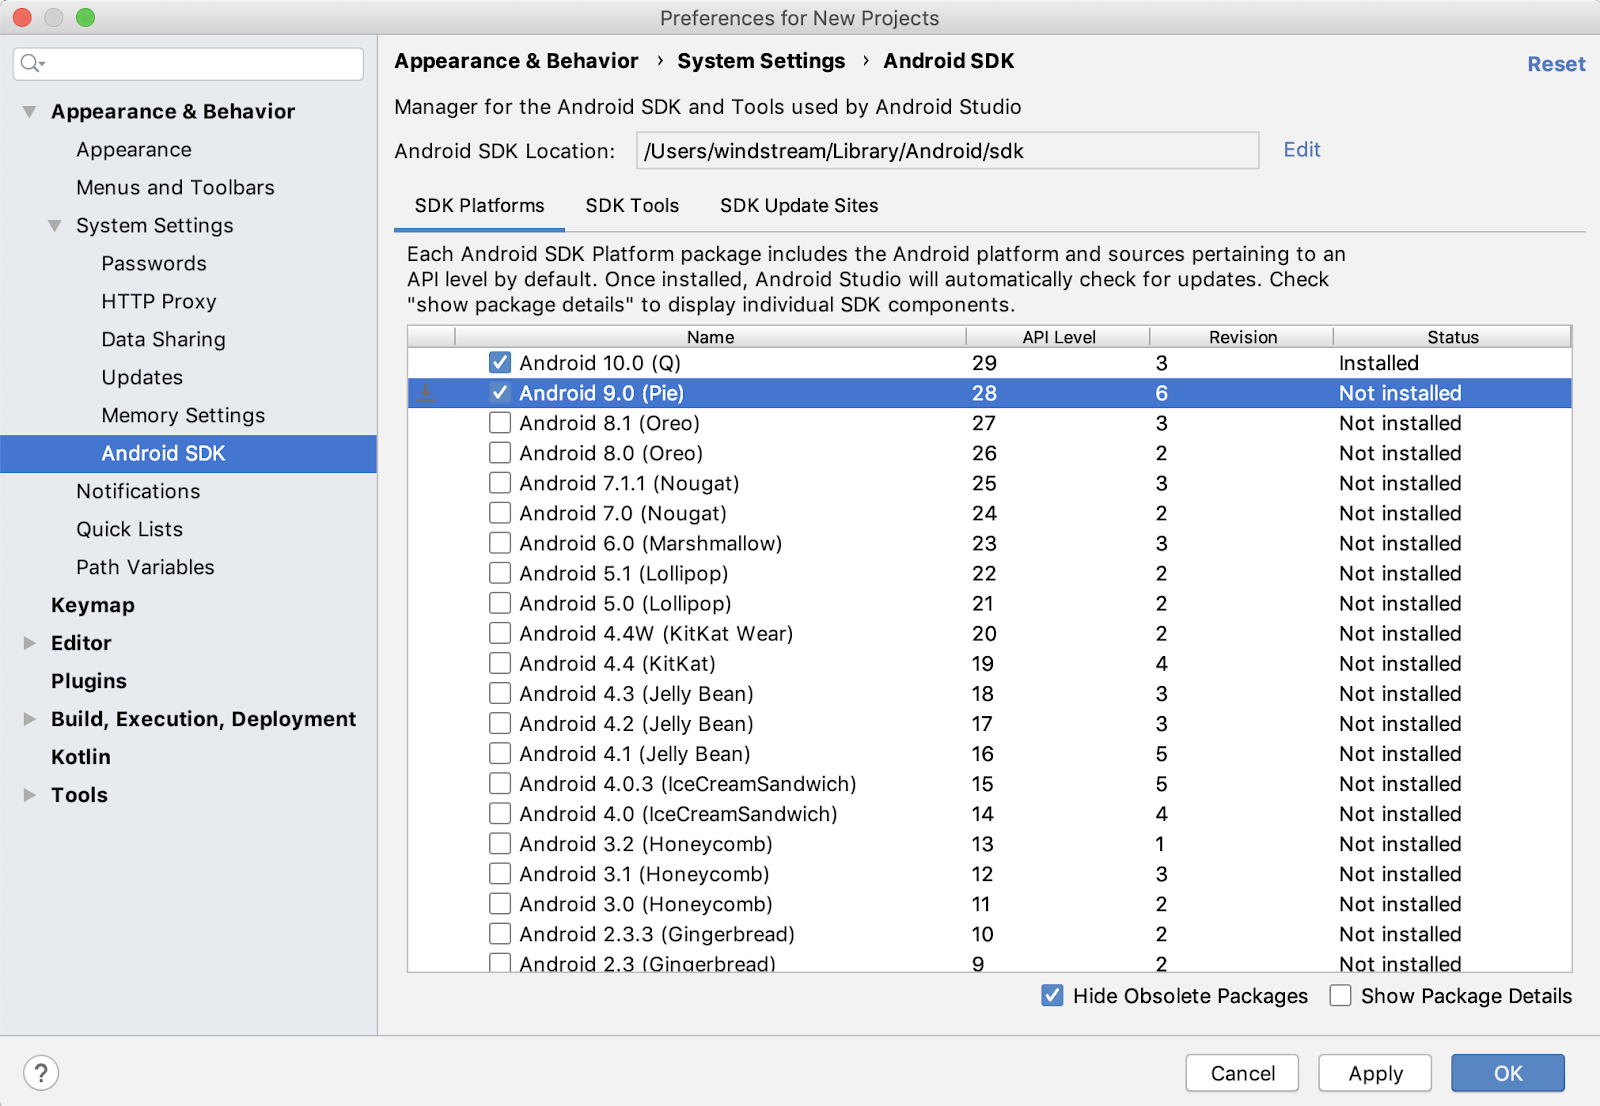Viewport: 1600px width, 1106px height.
Task: Open Passwords settings
Action: (154, 264)
